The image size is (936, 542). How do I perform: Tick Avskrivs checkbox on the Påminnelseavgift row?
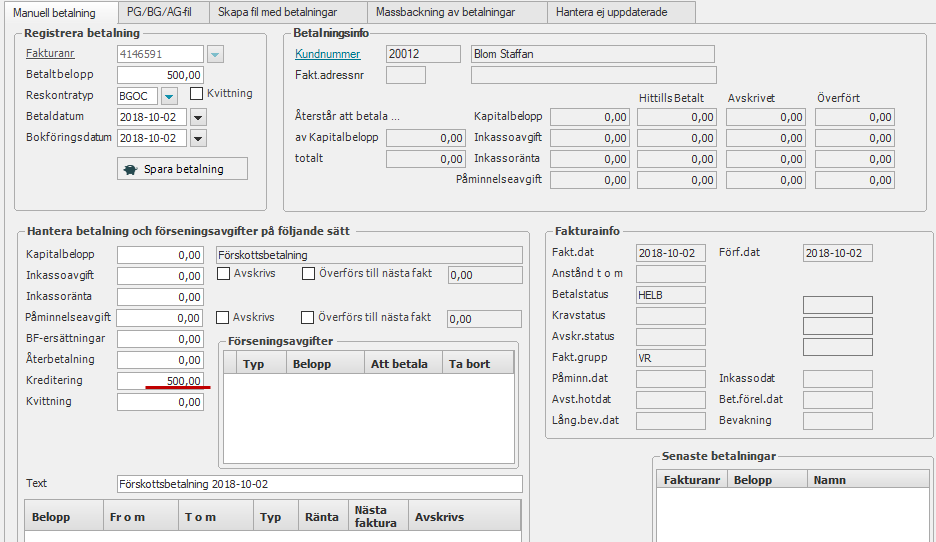224,317
